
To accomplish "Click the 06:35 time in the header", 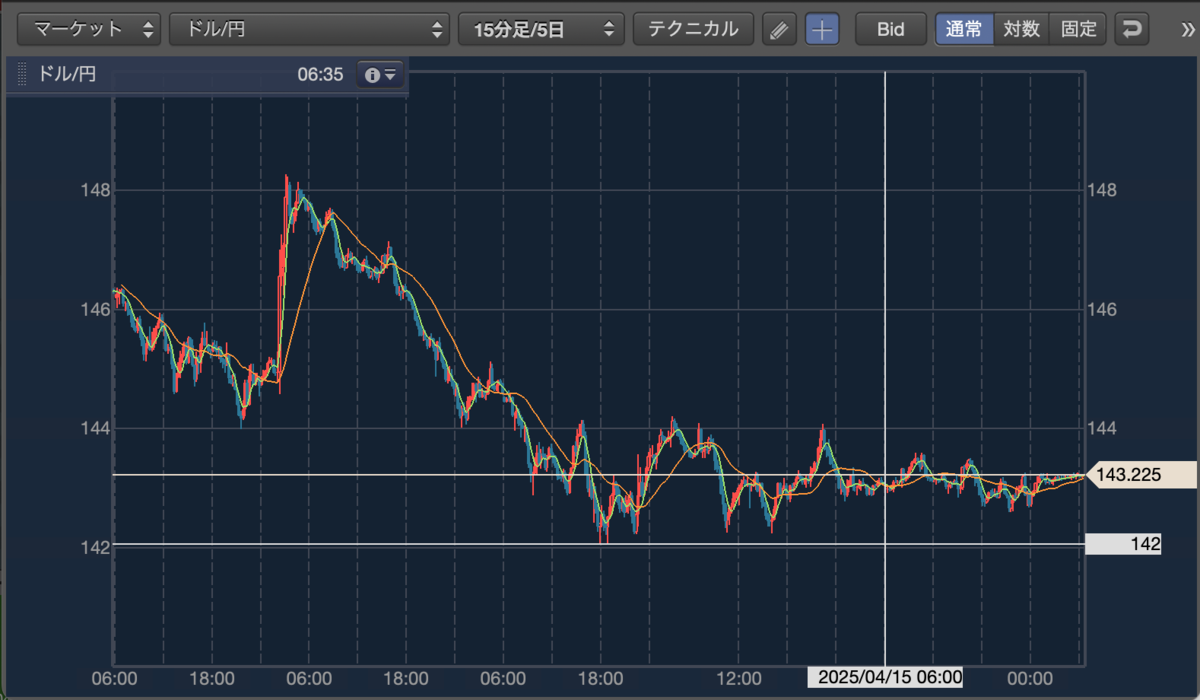I will pos(320,74).
